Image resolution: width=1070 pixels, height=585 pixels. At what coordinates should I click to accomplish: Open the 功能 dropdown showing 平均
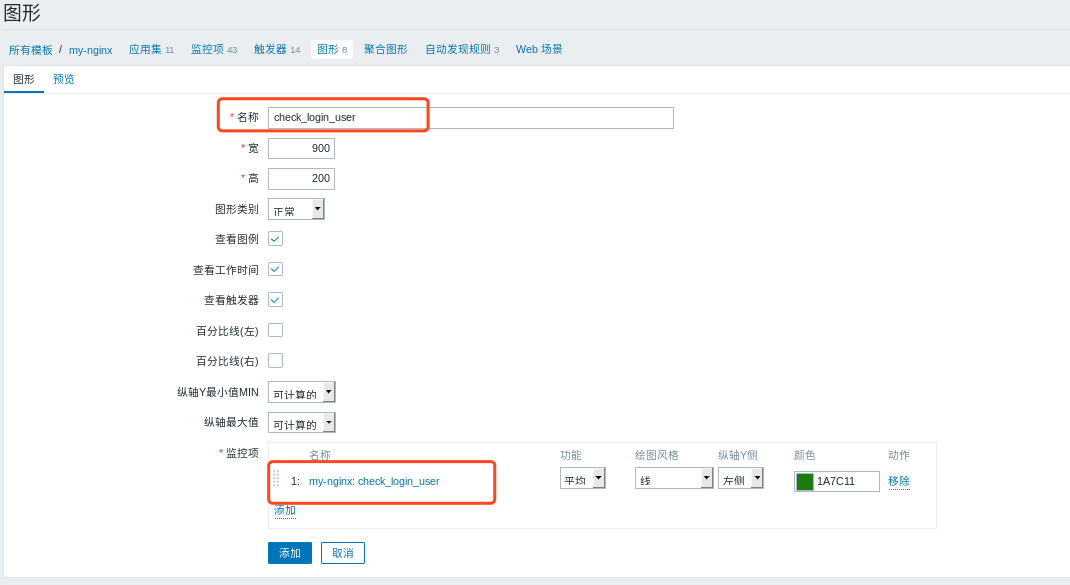coord(582,478)
